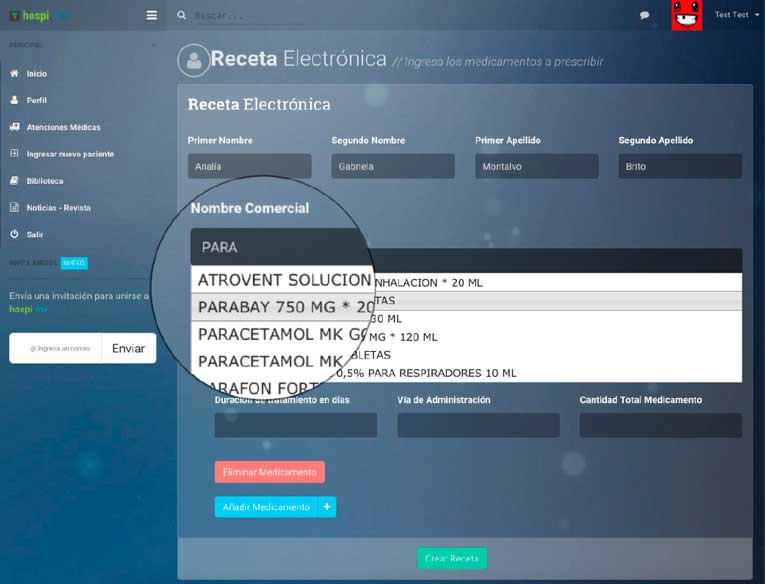
Task: Toggle the hamburger sidebar menu
Action: pyautogui.click(x=151, y=15)
